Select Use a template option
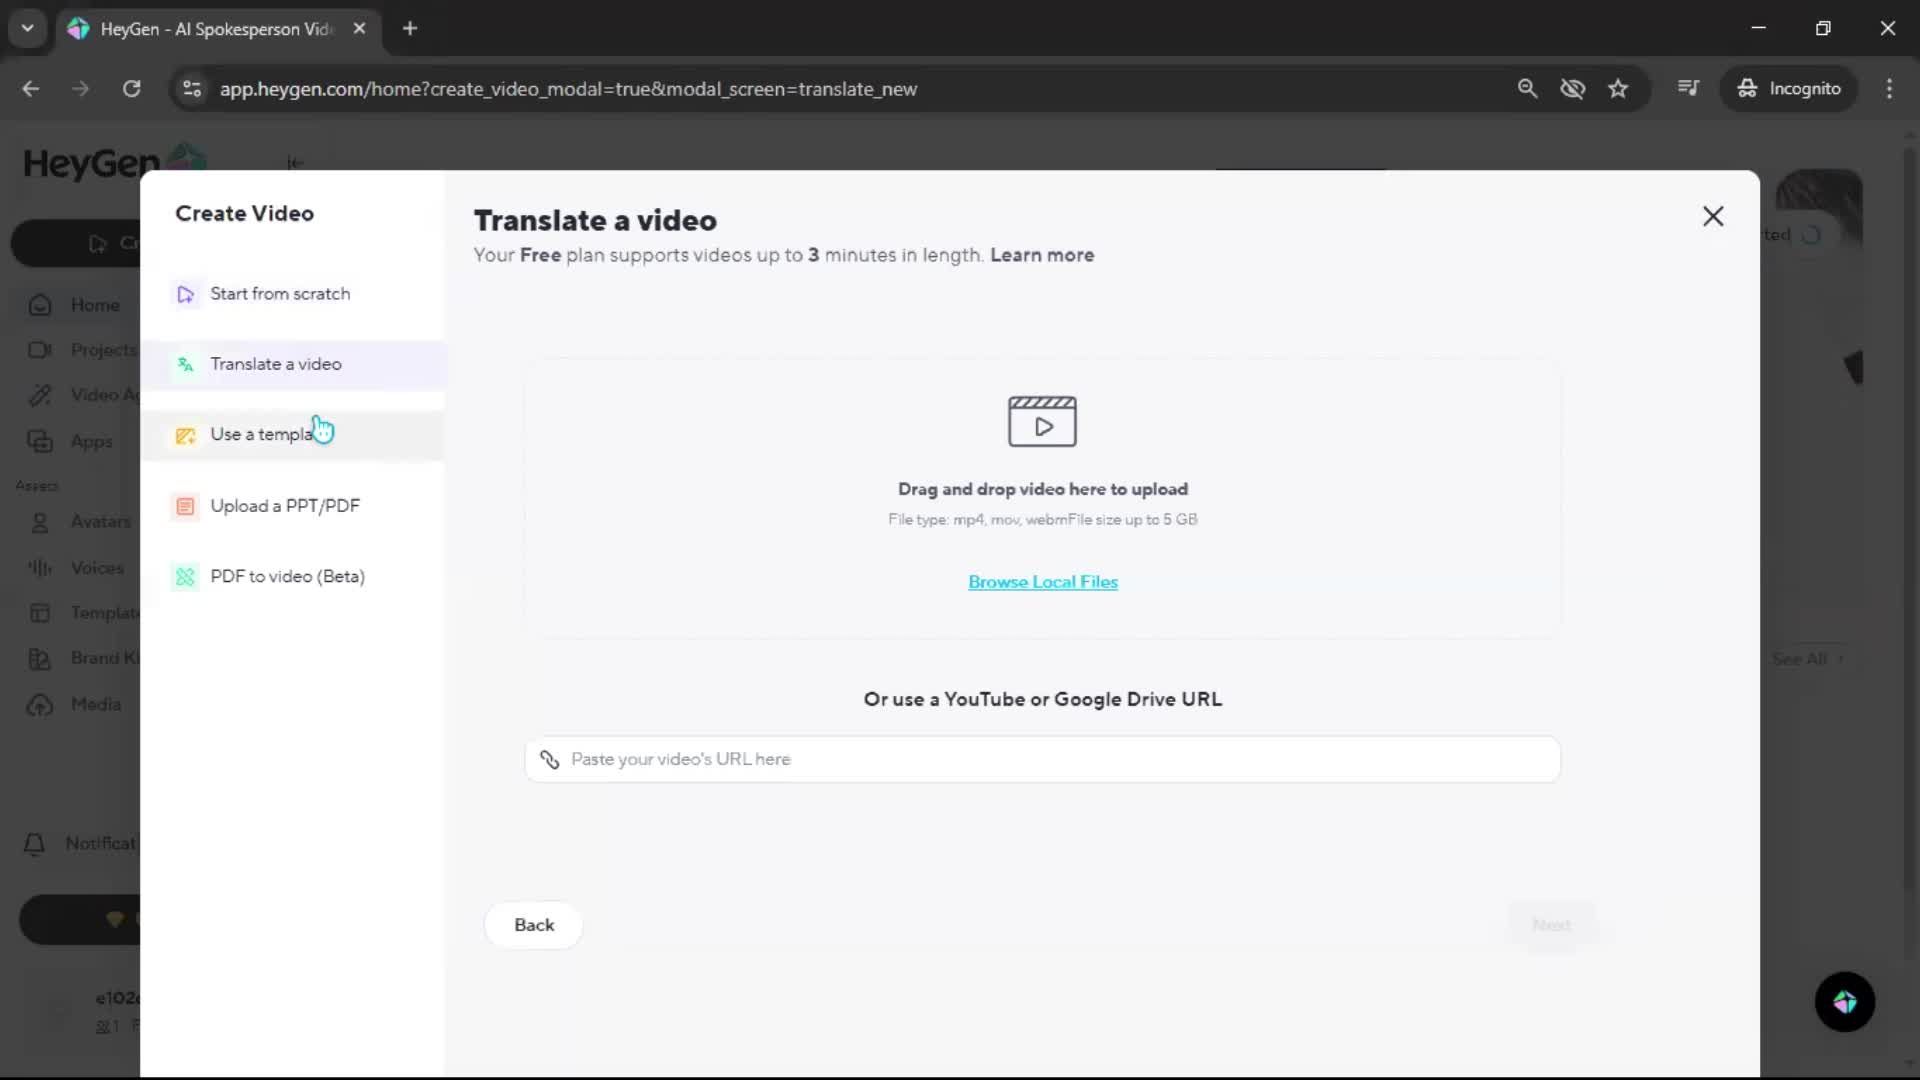Viewport: 1920px width, 1080px height. (x=262, y=435)
